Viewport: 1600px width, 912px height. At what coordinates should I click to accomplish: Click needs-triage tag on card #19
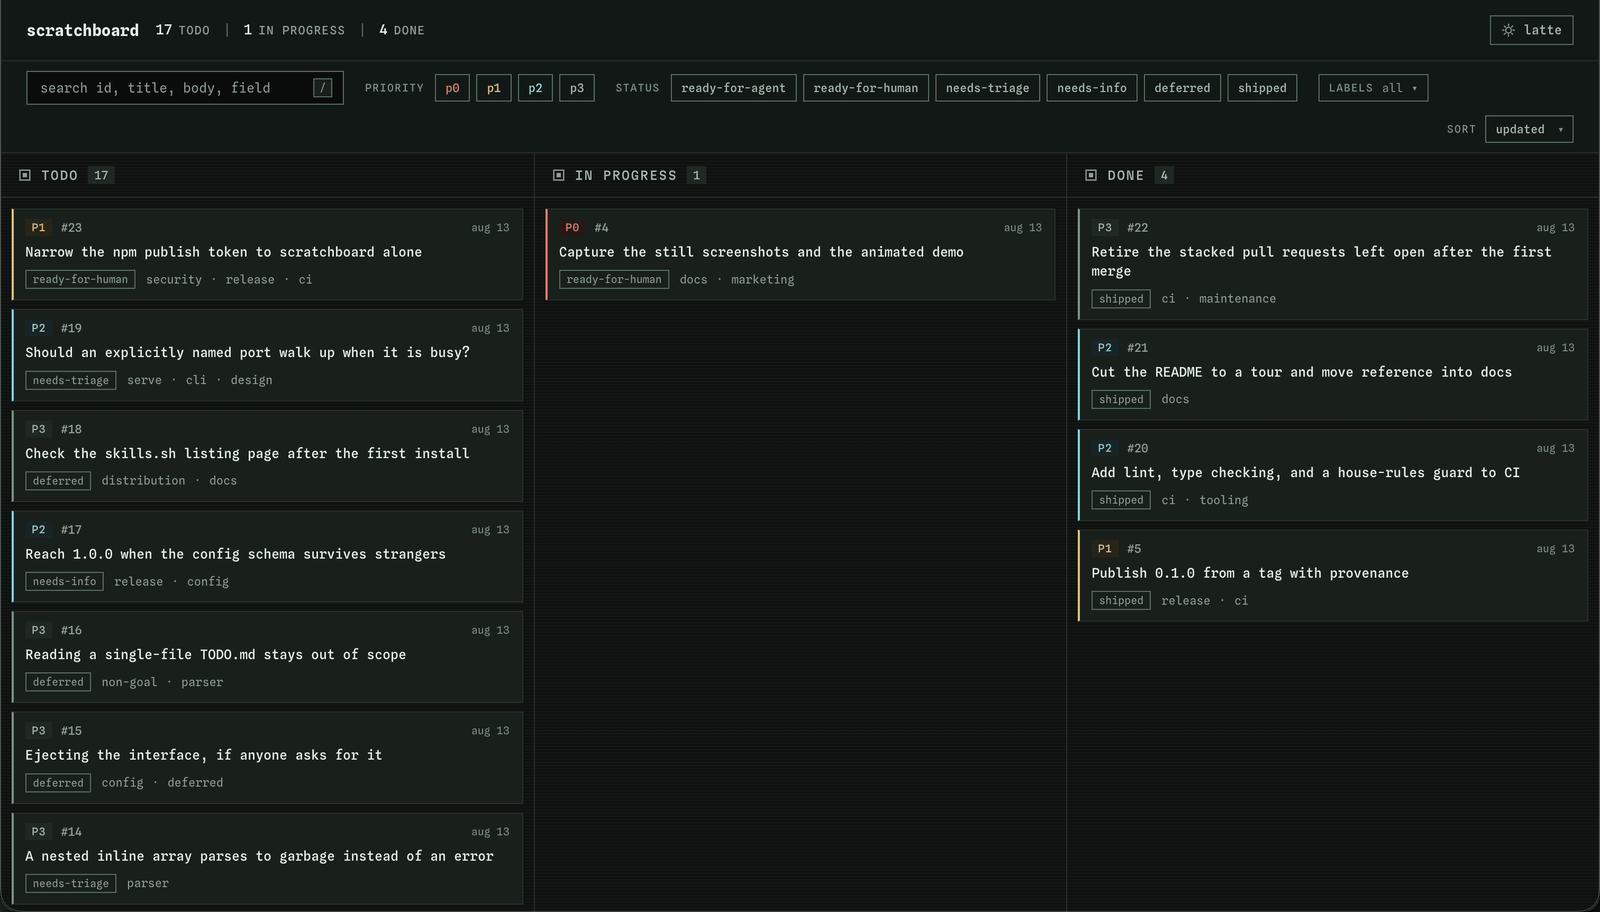(x=71, y=380)
